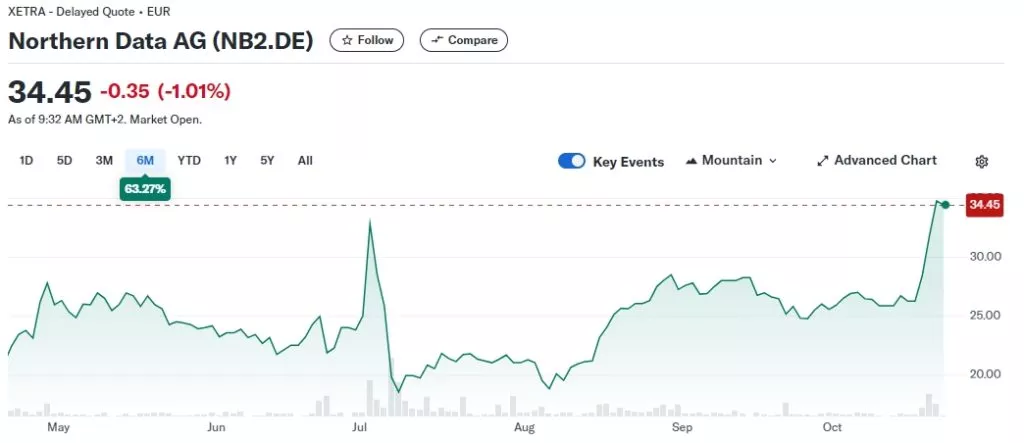Show the 5Y price history
Screen dimensions: 1024x443
pyautogui.click(x=267, y=161)
